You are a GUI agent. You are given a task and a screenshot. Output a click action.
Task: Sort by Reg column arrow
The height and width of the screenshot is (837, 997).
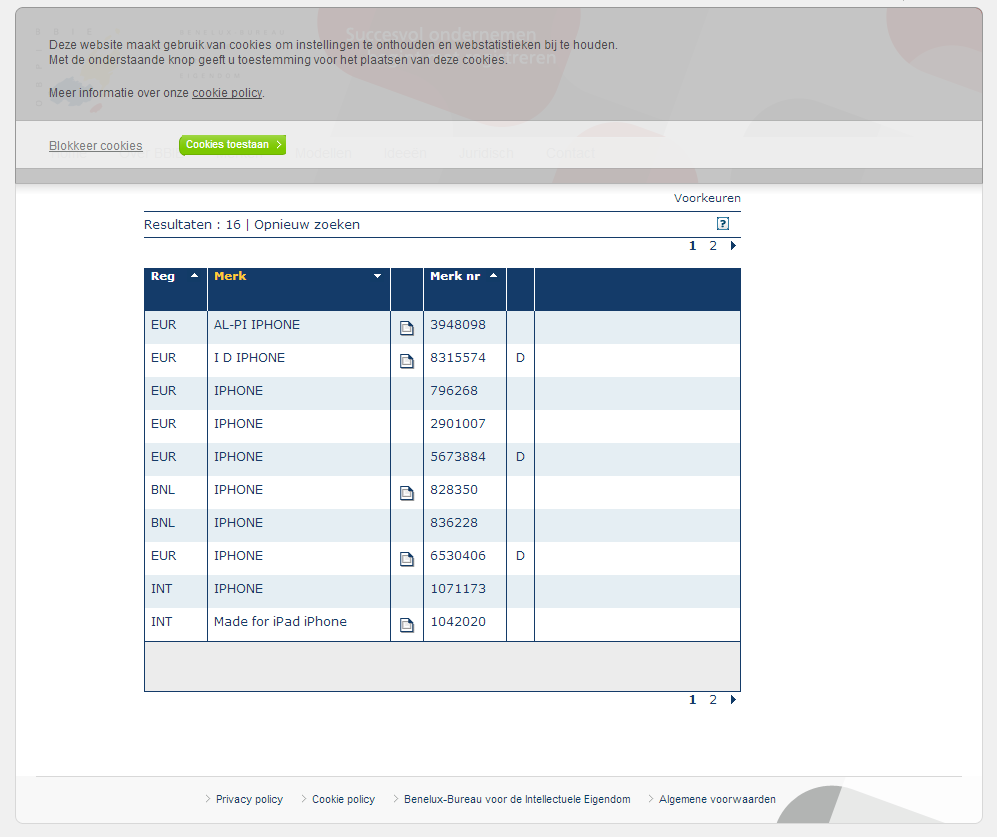(x=195, y=275)
